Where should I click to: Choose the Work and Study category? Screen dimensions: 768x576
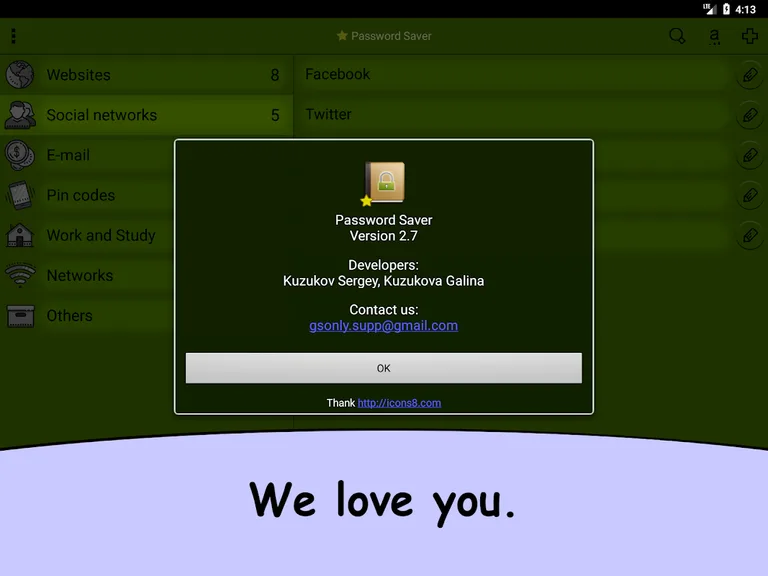[87, 235]
